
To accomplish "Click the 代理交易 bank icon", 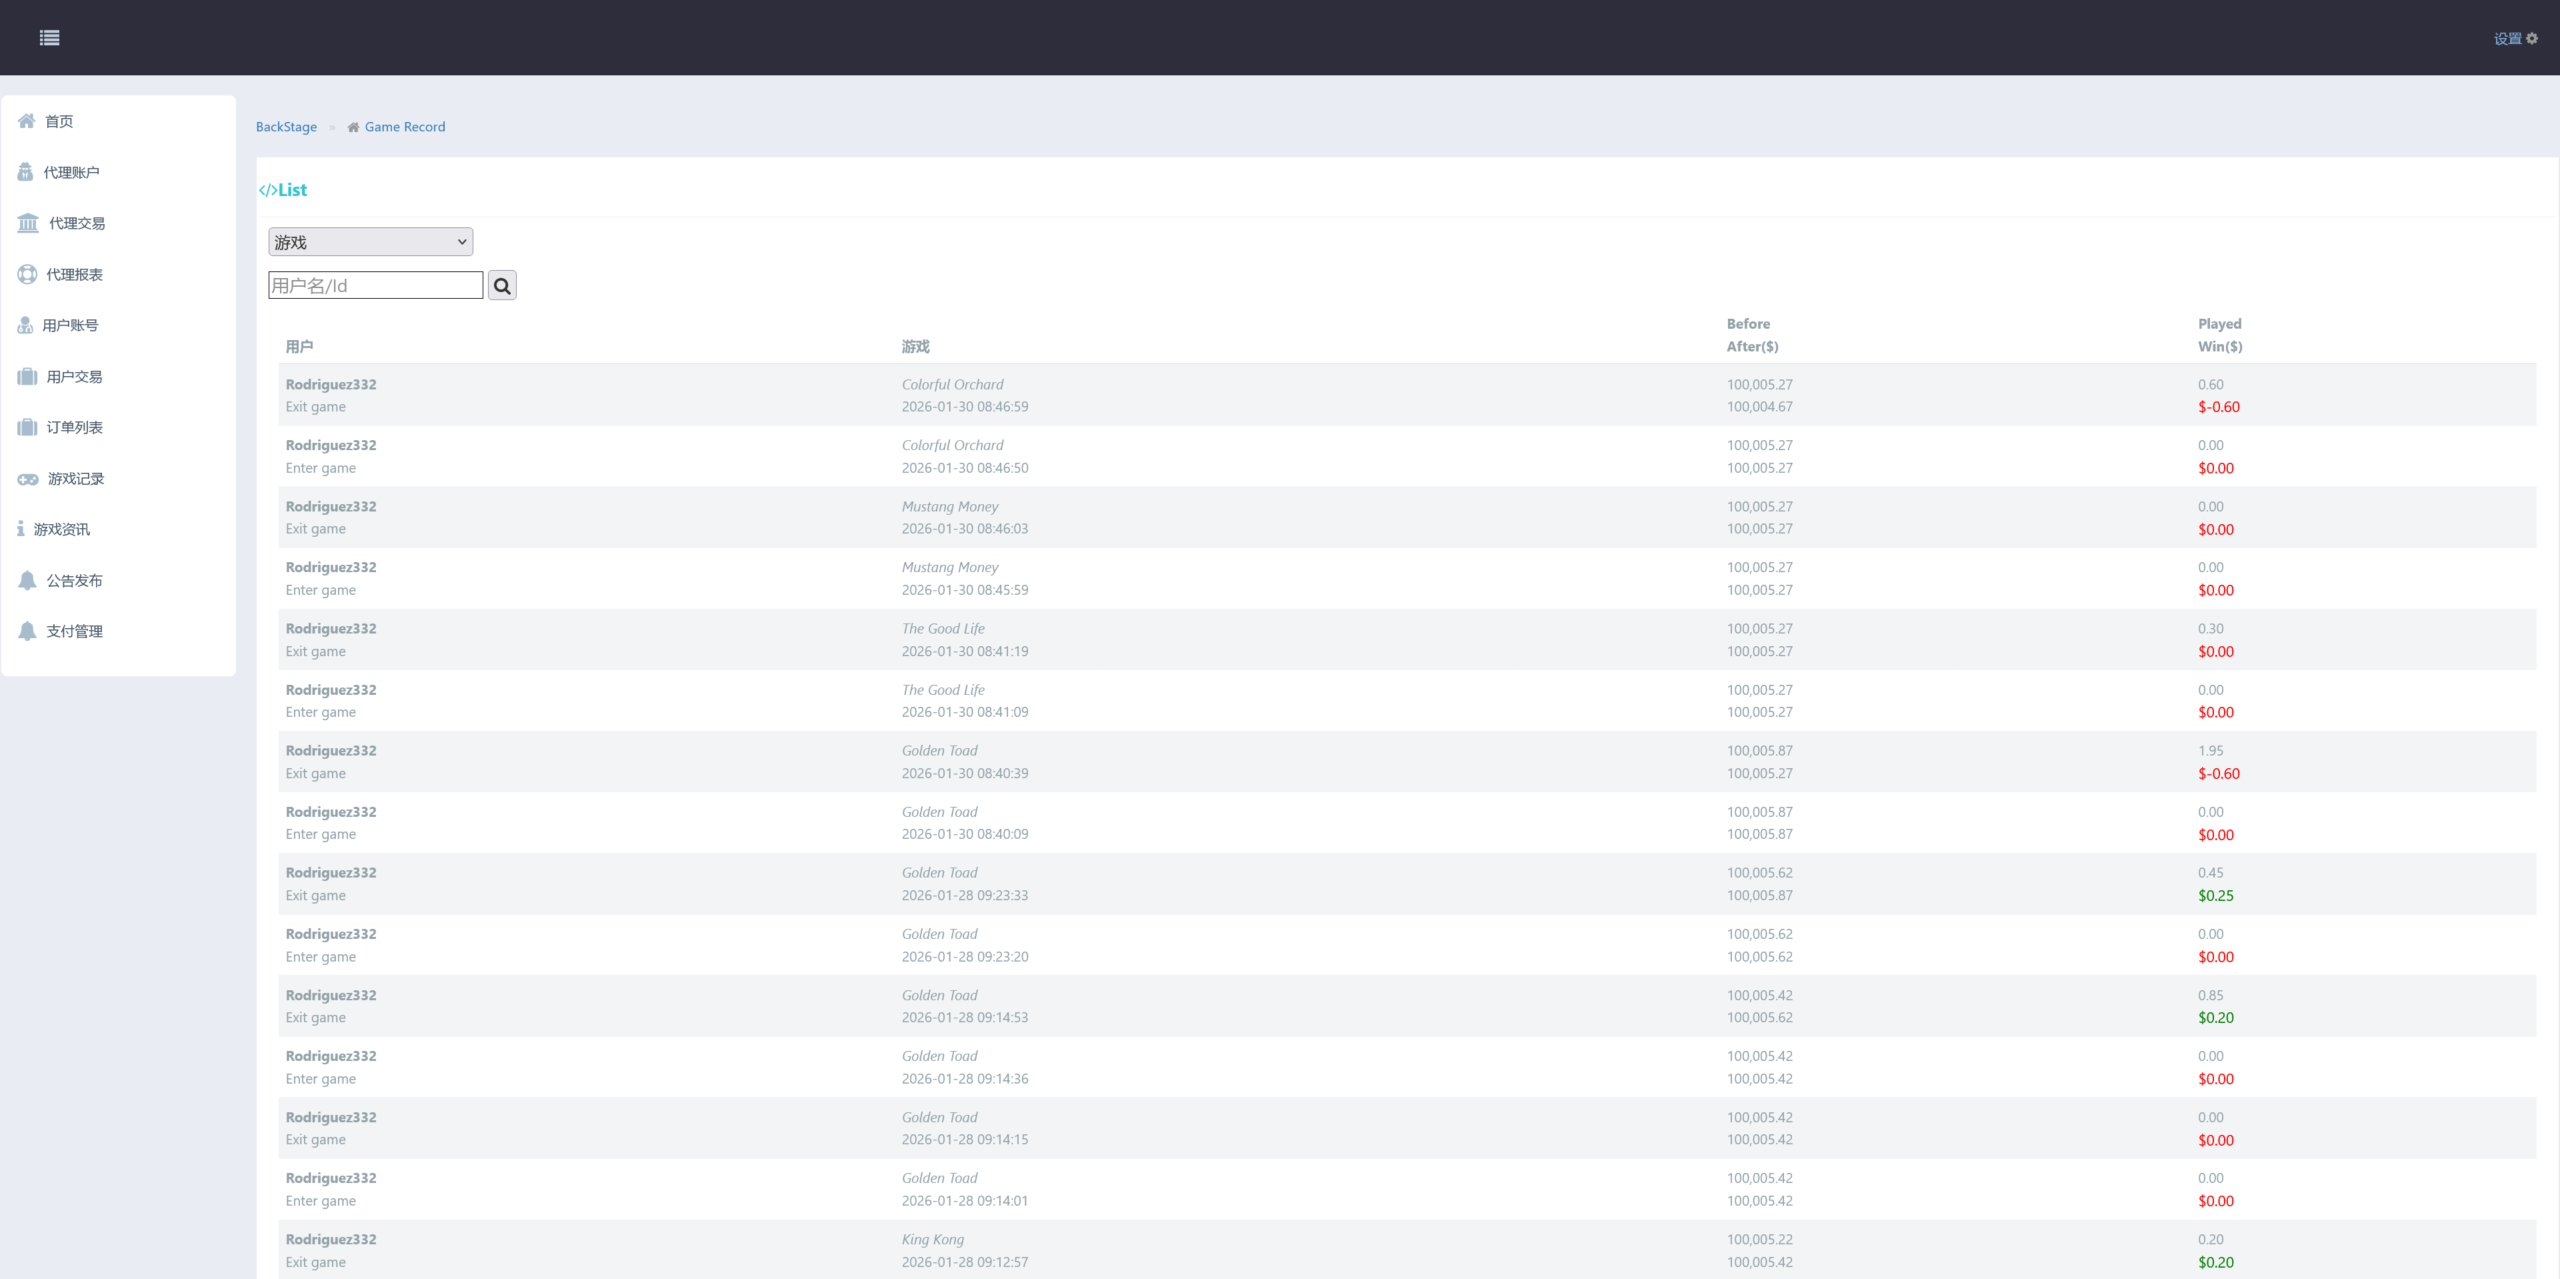I will click(28, 223).
